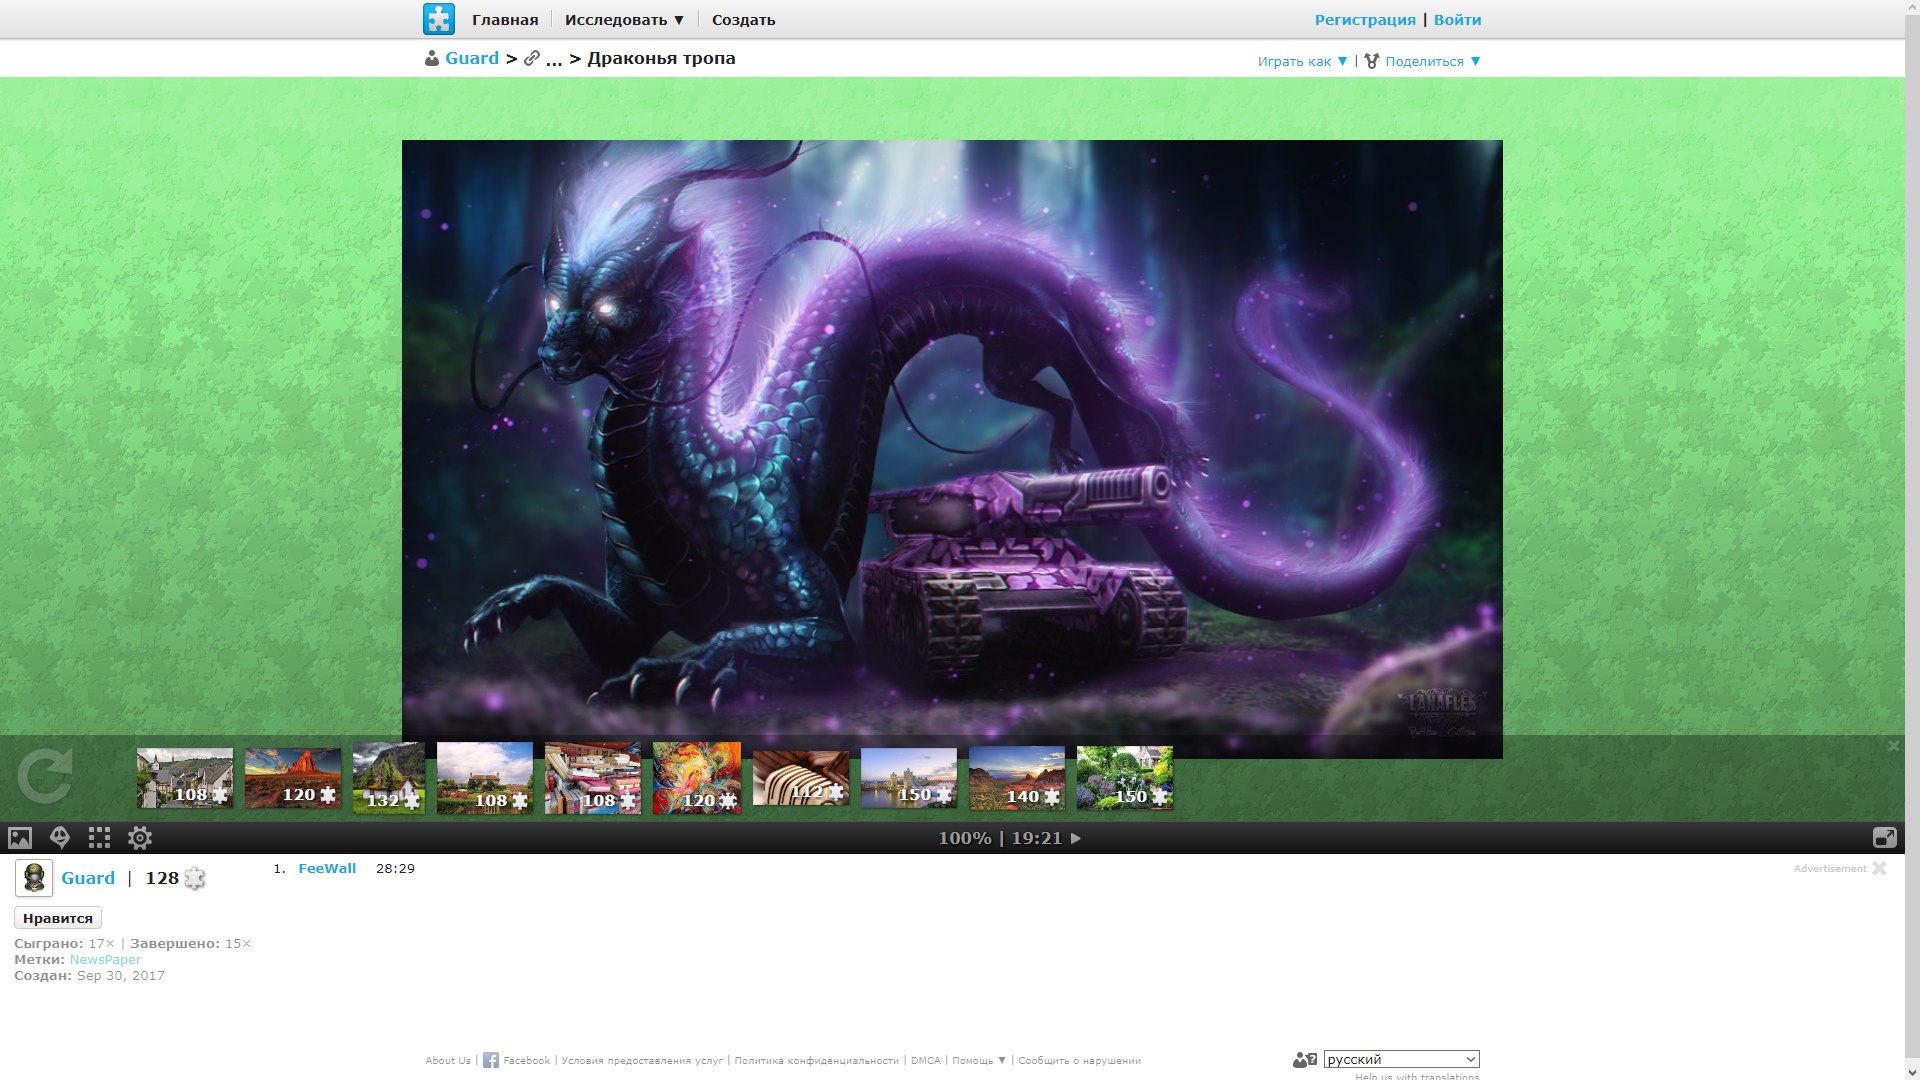Open the Поделиться share dropdown
This screenshot has height=1080, width=1920.
[1432, 61]
